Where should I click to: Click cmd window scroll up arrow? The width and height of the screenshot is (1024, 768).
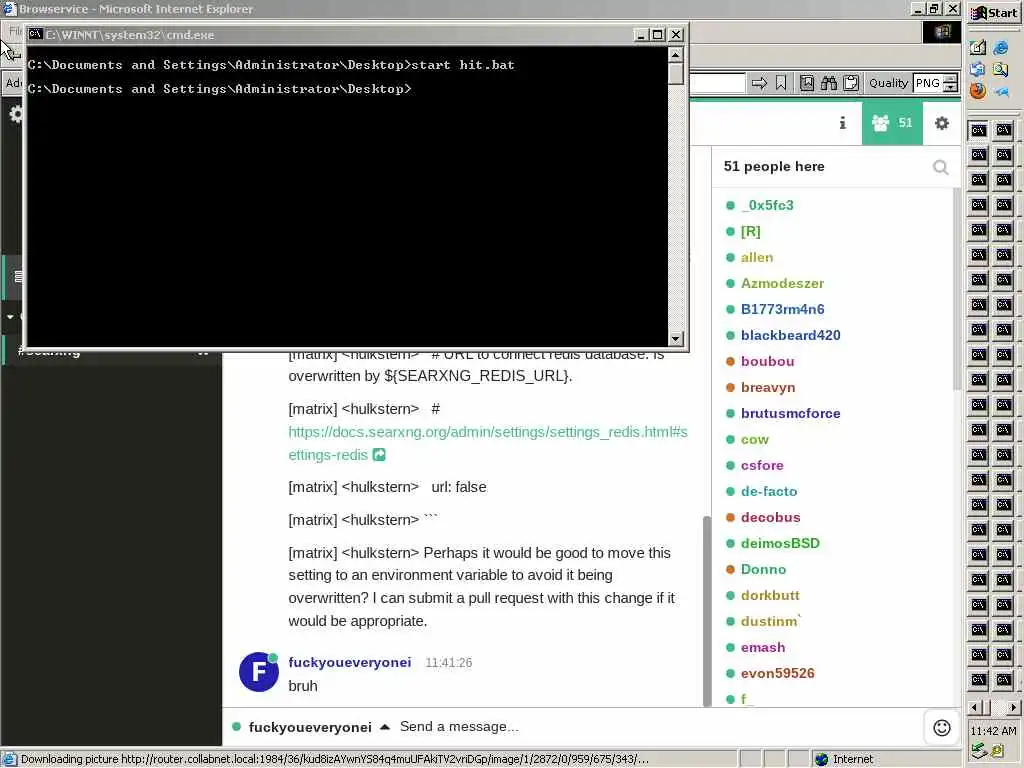coord(676,54)
